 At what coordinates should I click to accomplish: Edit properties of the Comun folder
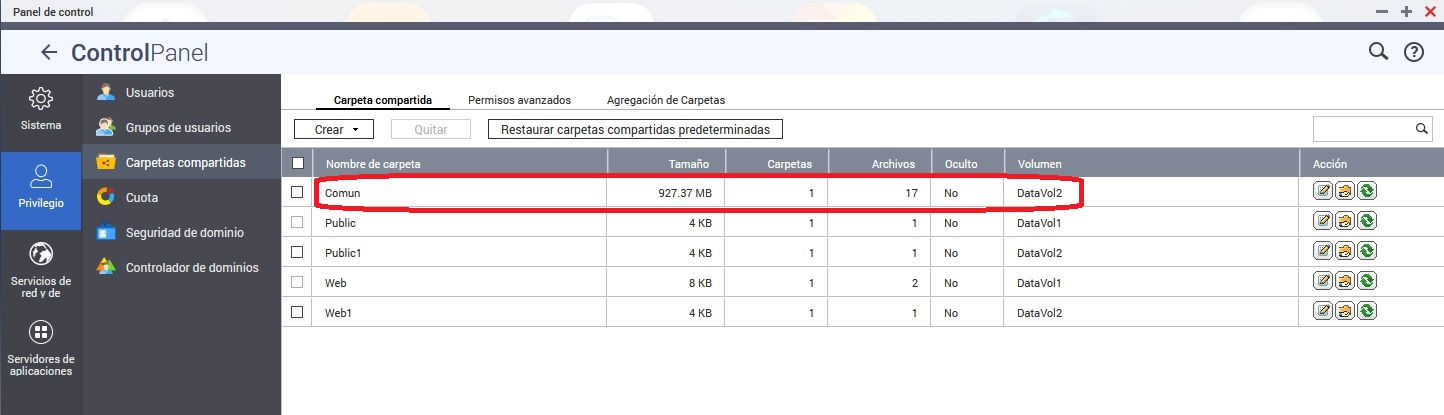(x=1322, y=192)
